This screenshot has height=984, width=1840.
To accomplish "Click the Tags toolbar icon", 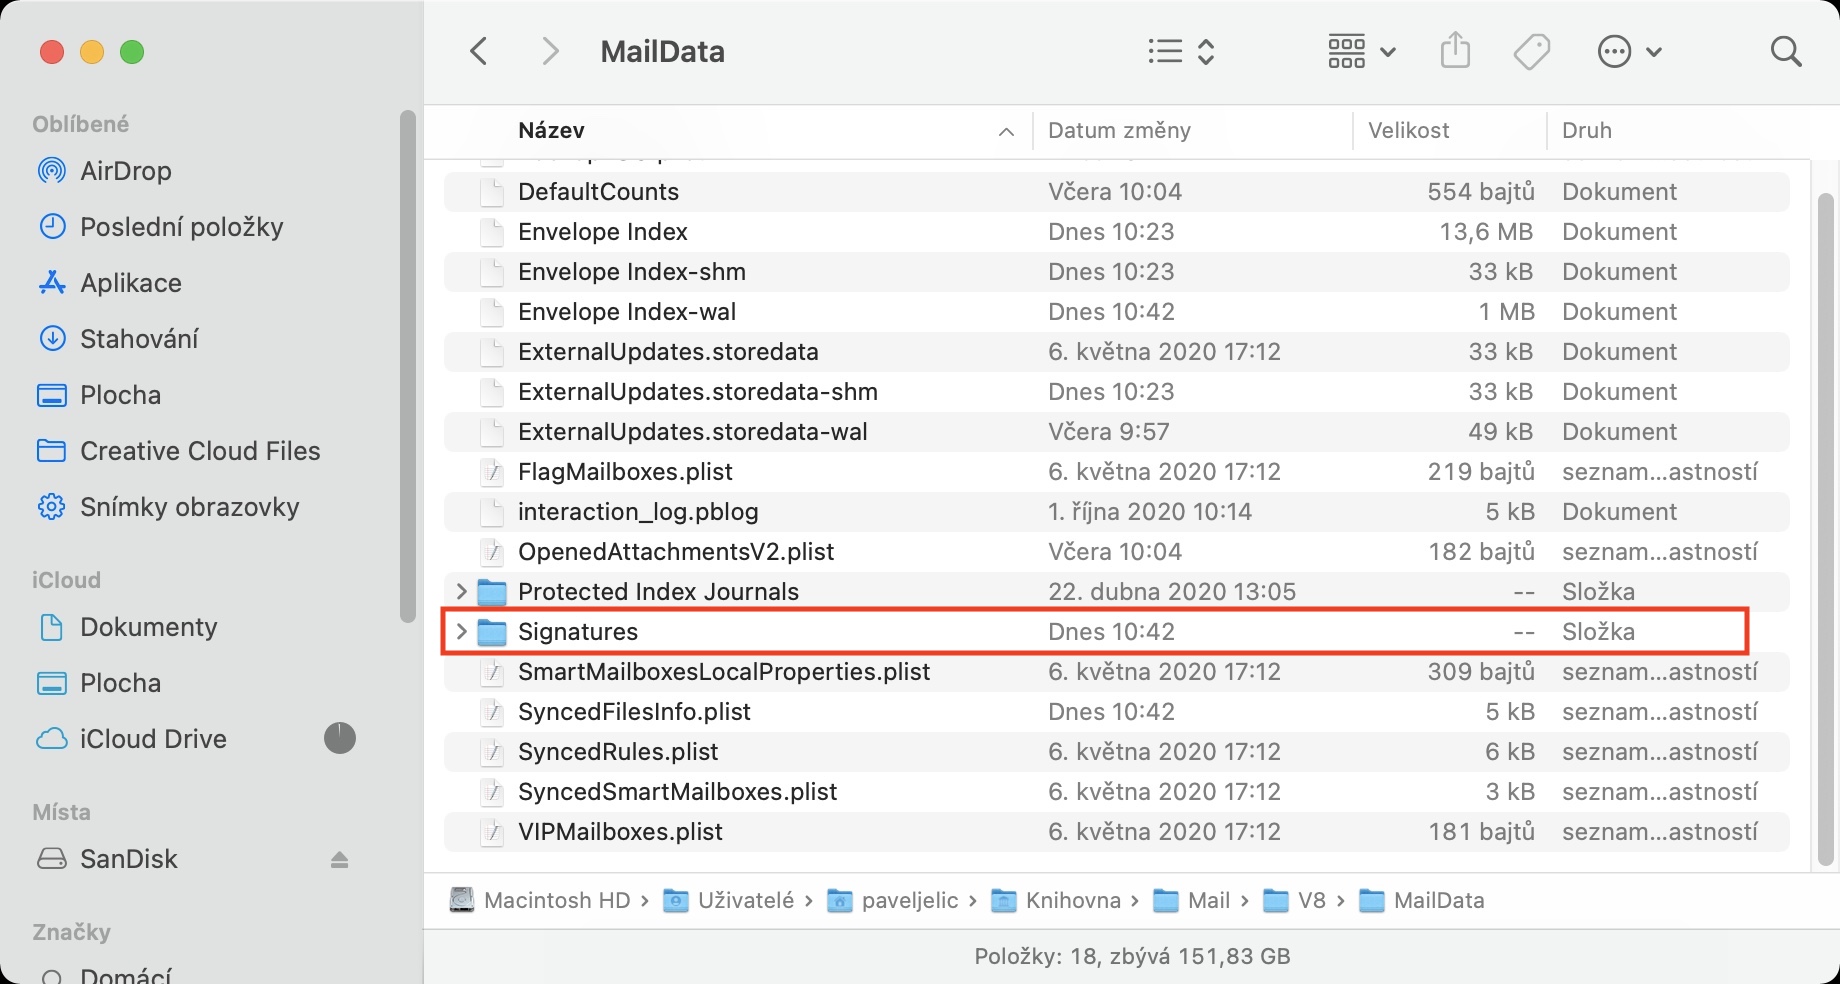I will pos(1531,52).
